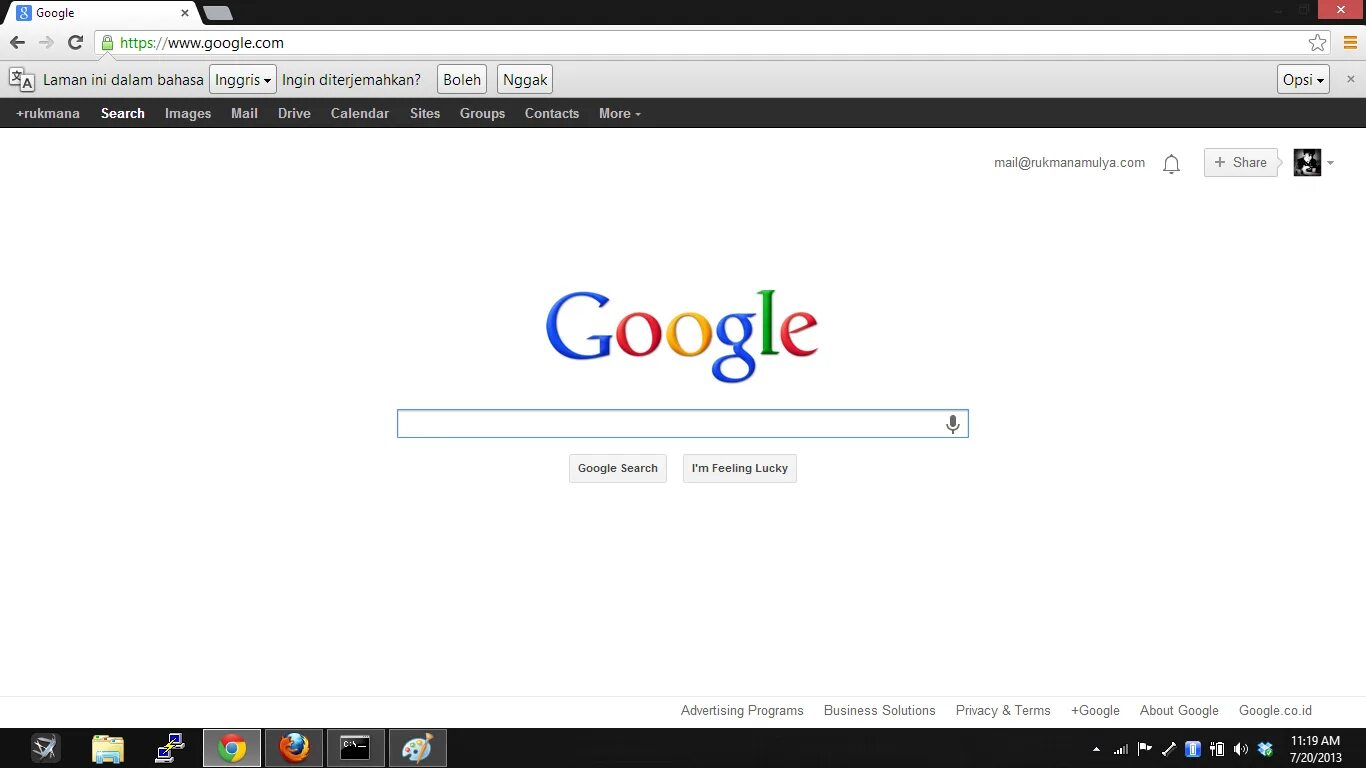
Task: Open the notifications bell icon
Action: tap(1171, 164)
